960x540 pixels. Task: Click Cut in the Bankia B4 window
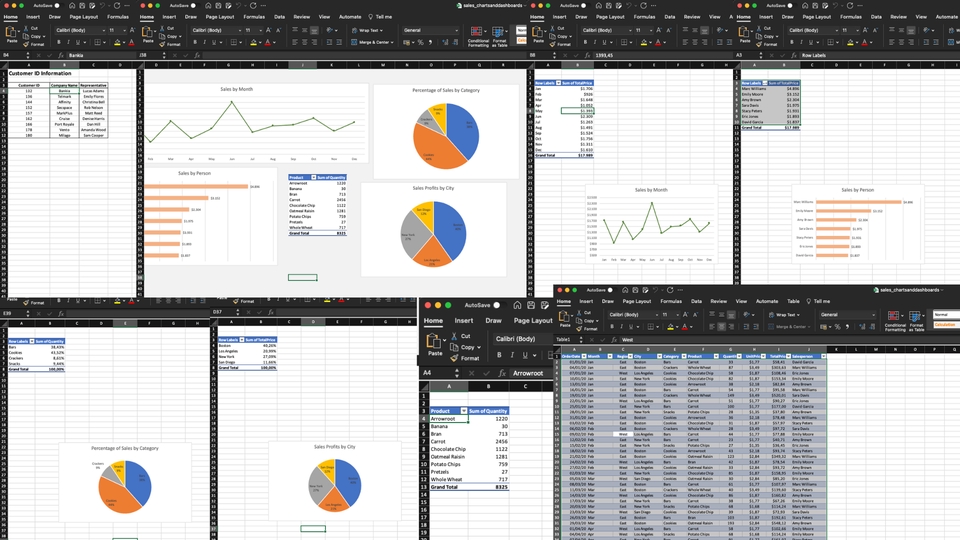pyautogui.click(x=31, y=28)
